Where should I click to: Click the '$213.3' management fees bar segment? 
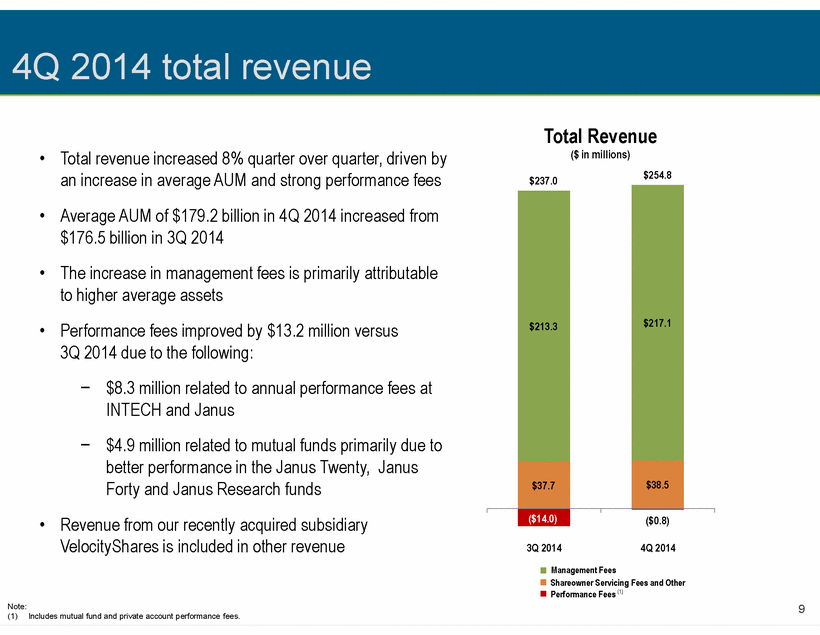point(543,326)
